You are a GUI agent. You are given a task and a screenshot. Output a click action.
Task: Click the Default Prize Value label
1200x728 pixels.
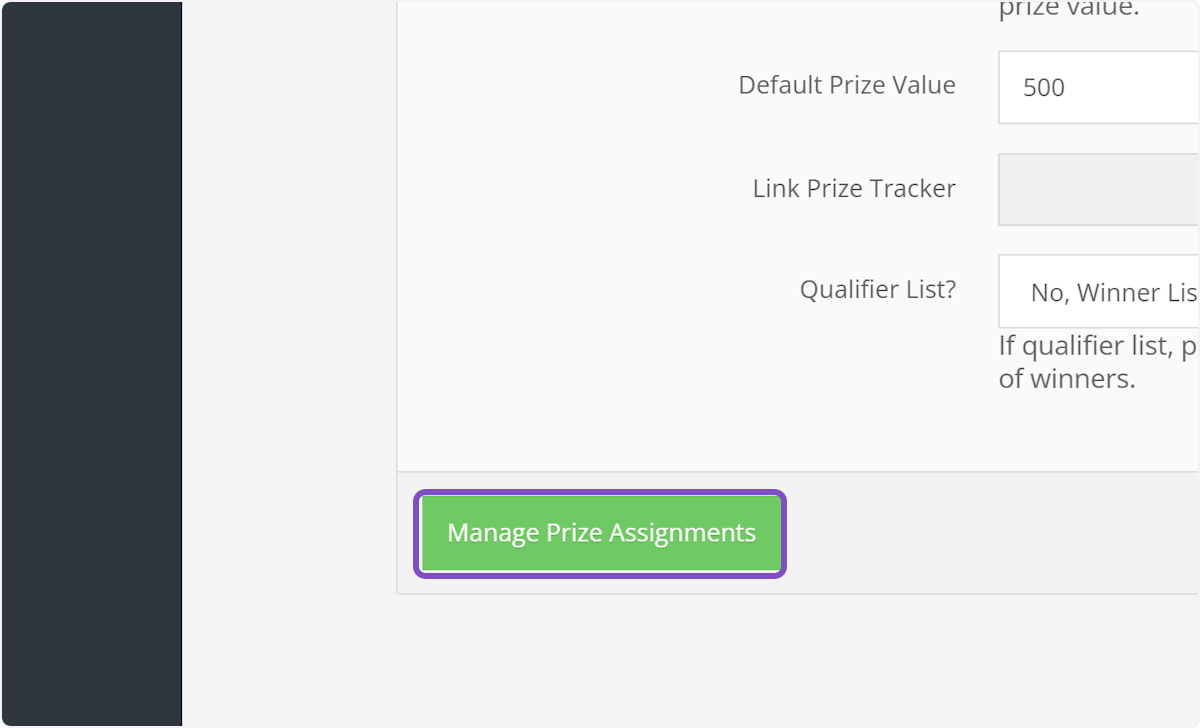[846, 85]
